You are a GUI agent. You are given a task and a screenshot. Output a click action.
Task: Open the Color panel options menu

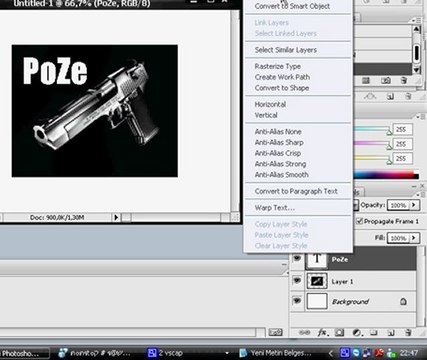[x=420, y=117]
